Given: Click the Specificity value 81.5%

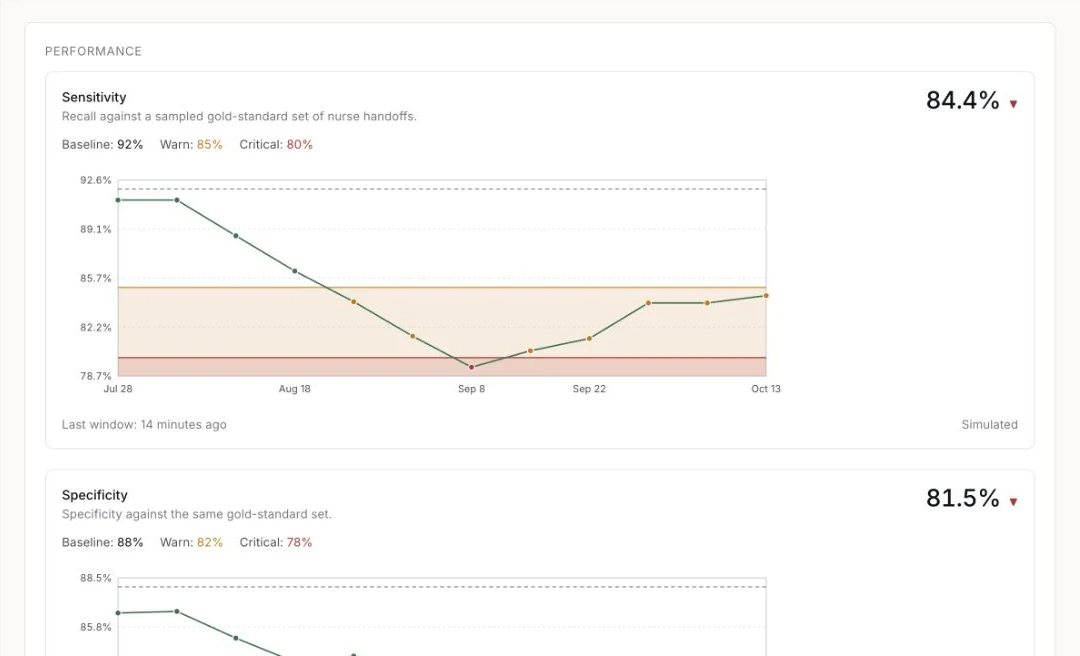Looking at the screenshot, I should (962, 498).
